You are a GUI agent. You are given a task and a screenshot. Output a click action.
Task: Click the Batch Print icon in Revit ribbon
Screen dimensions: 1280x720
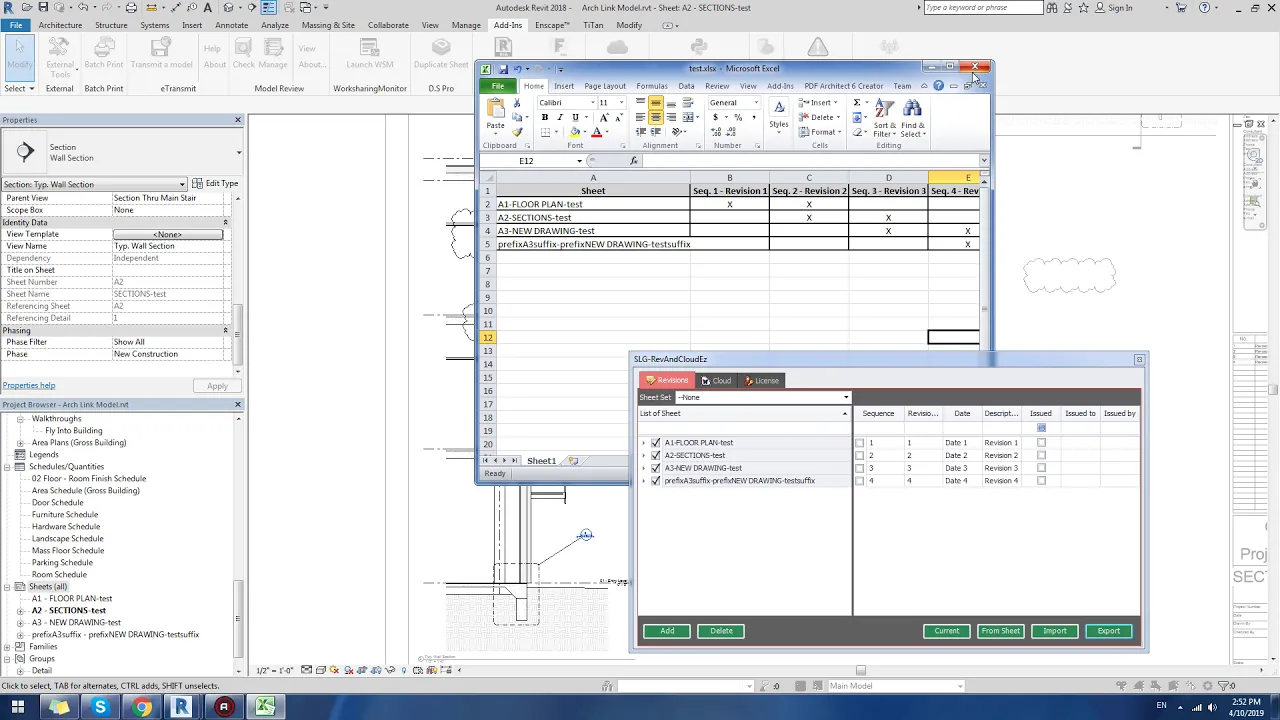click(103, 49)
